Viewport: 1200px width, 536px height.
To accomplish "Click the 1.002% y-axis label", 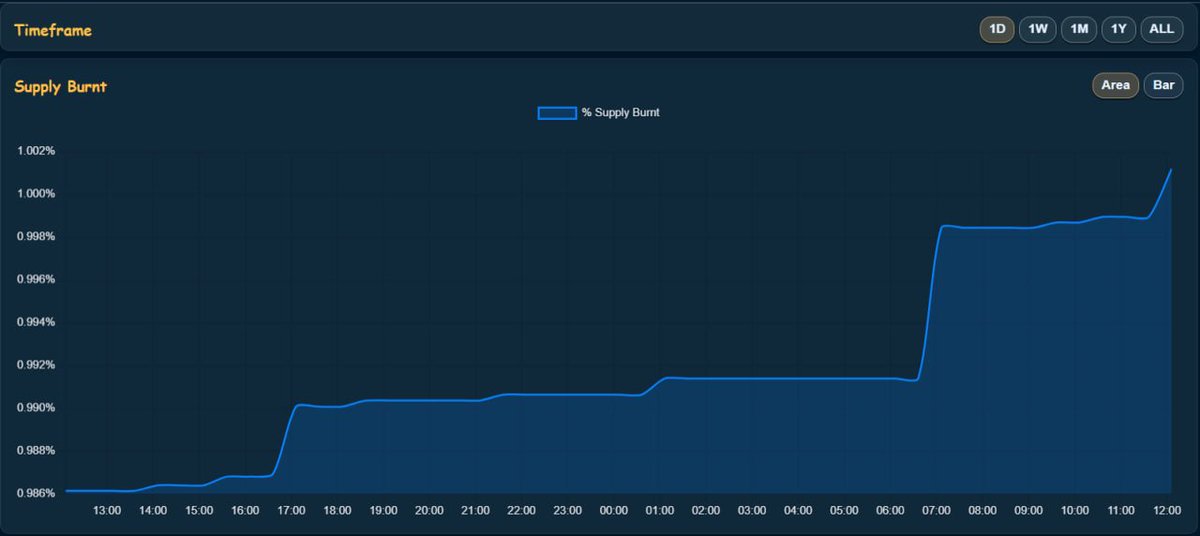I will [x=35, y=151].
